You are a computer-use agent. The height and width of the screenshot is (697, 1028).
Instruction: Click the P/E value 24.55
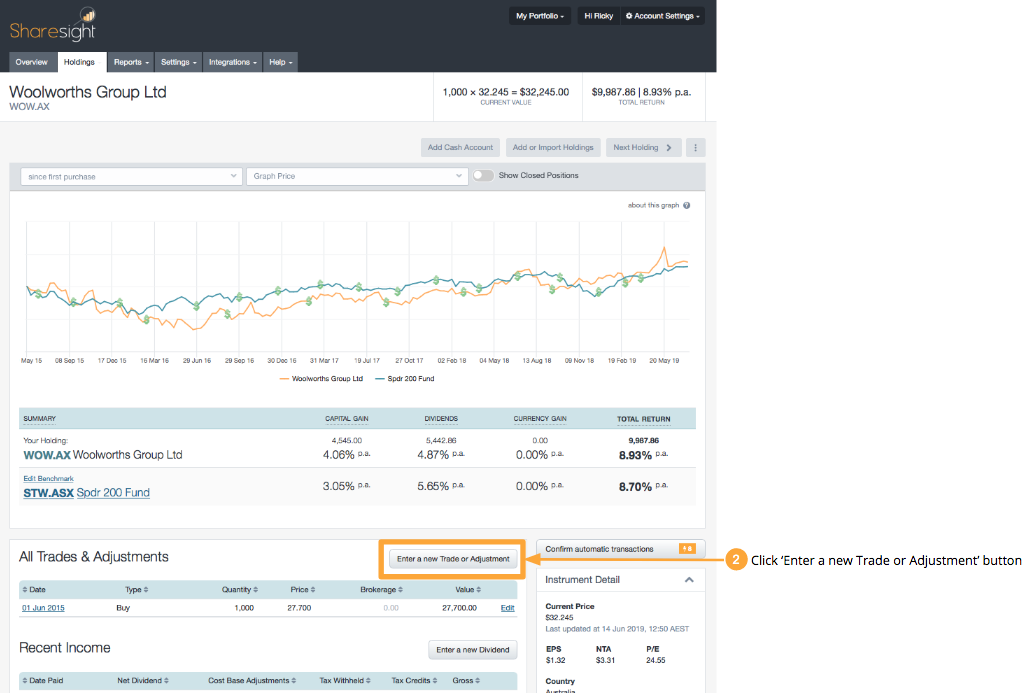[656, 660]
